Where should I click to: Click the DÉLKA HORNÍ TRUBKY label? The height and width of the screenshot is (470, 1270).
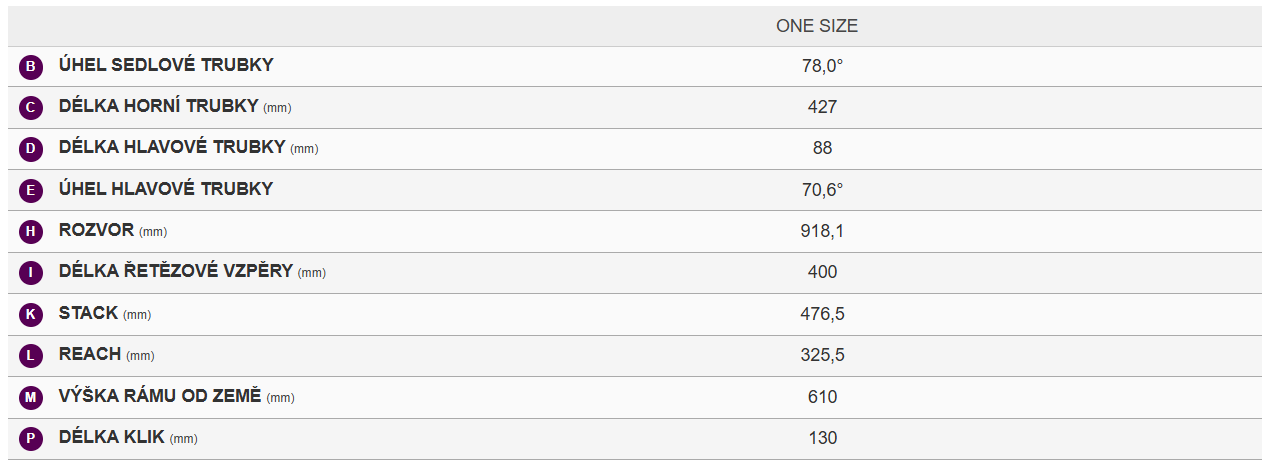click(159, 106)
